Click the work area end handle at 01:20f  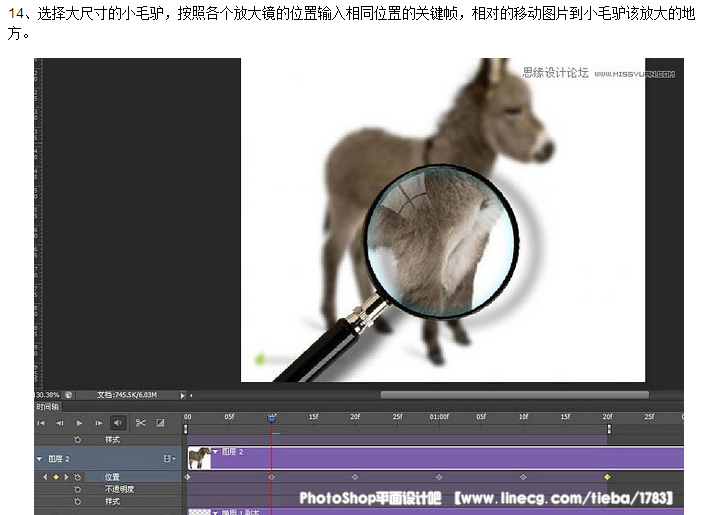(x=609, y=429)
